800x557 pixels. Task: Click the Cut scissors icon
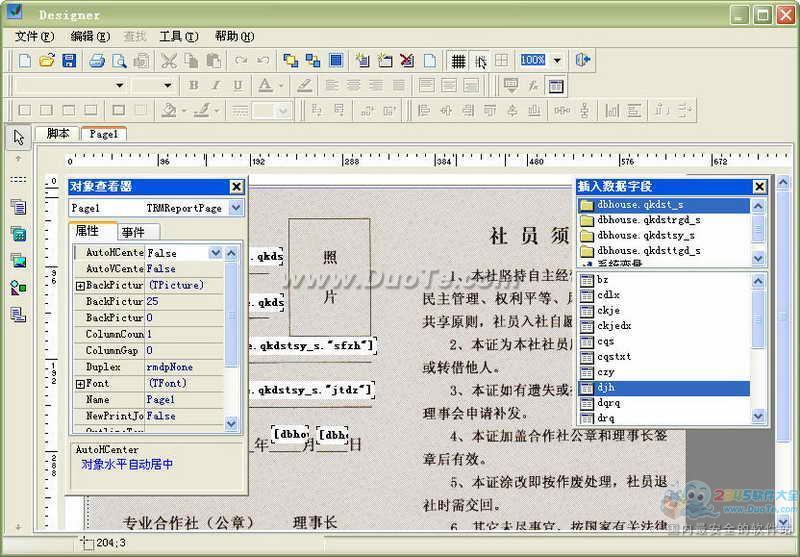pos(169,61)
